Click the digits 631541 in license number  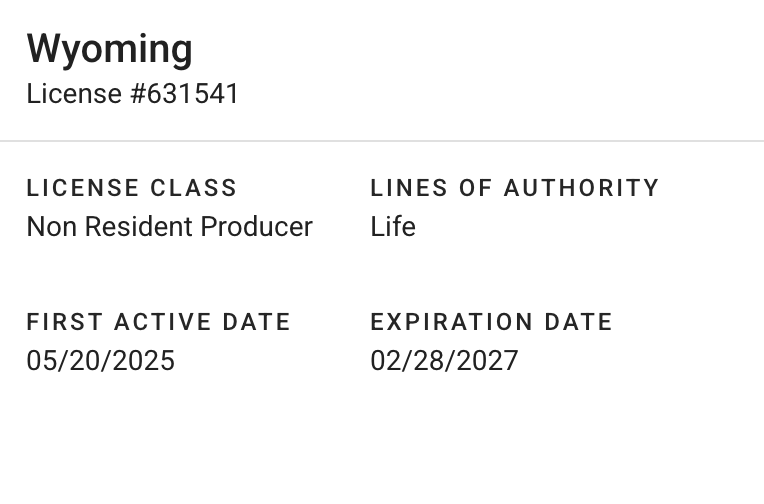tap(193, 94)
